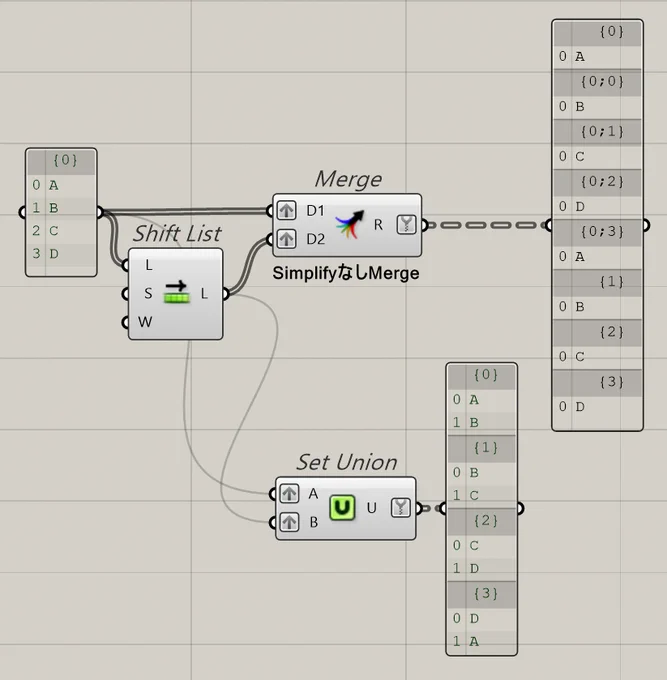Click the Merge D2 input label

point(315,239)
